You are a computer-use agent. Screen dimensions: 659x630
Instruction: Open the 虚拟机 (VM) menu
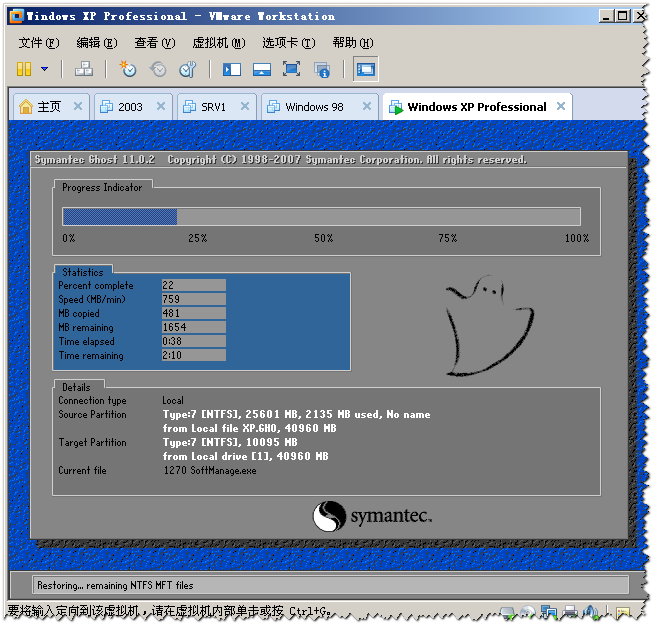pyautogui.click(x=217, y=43)
